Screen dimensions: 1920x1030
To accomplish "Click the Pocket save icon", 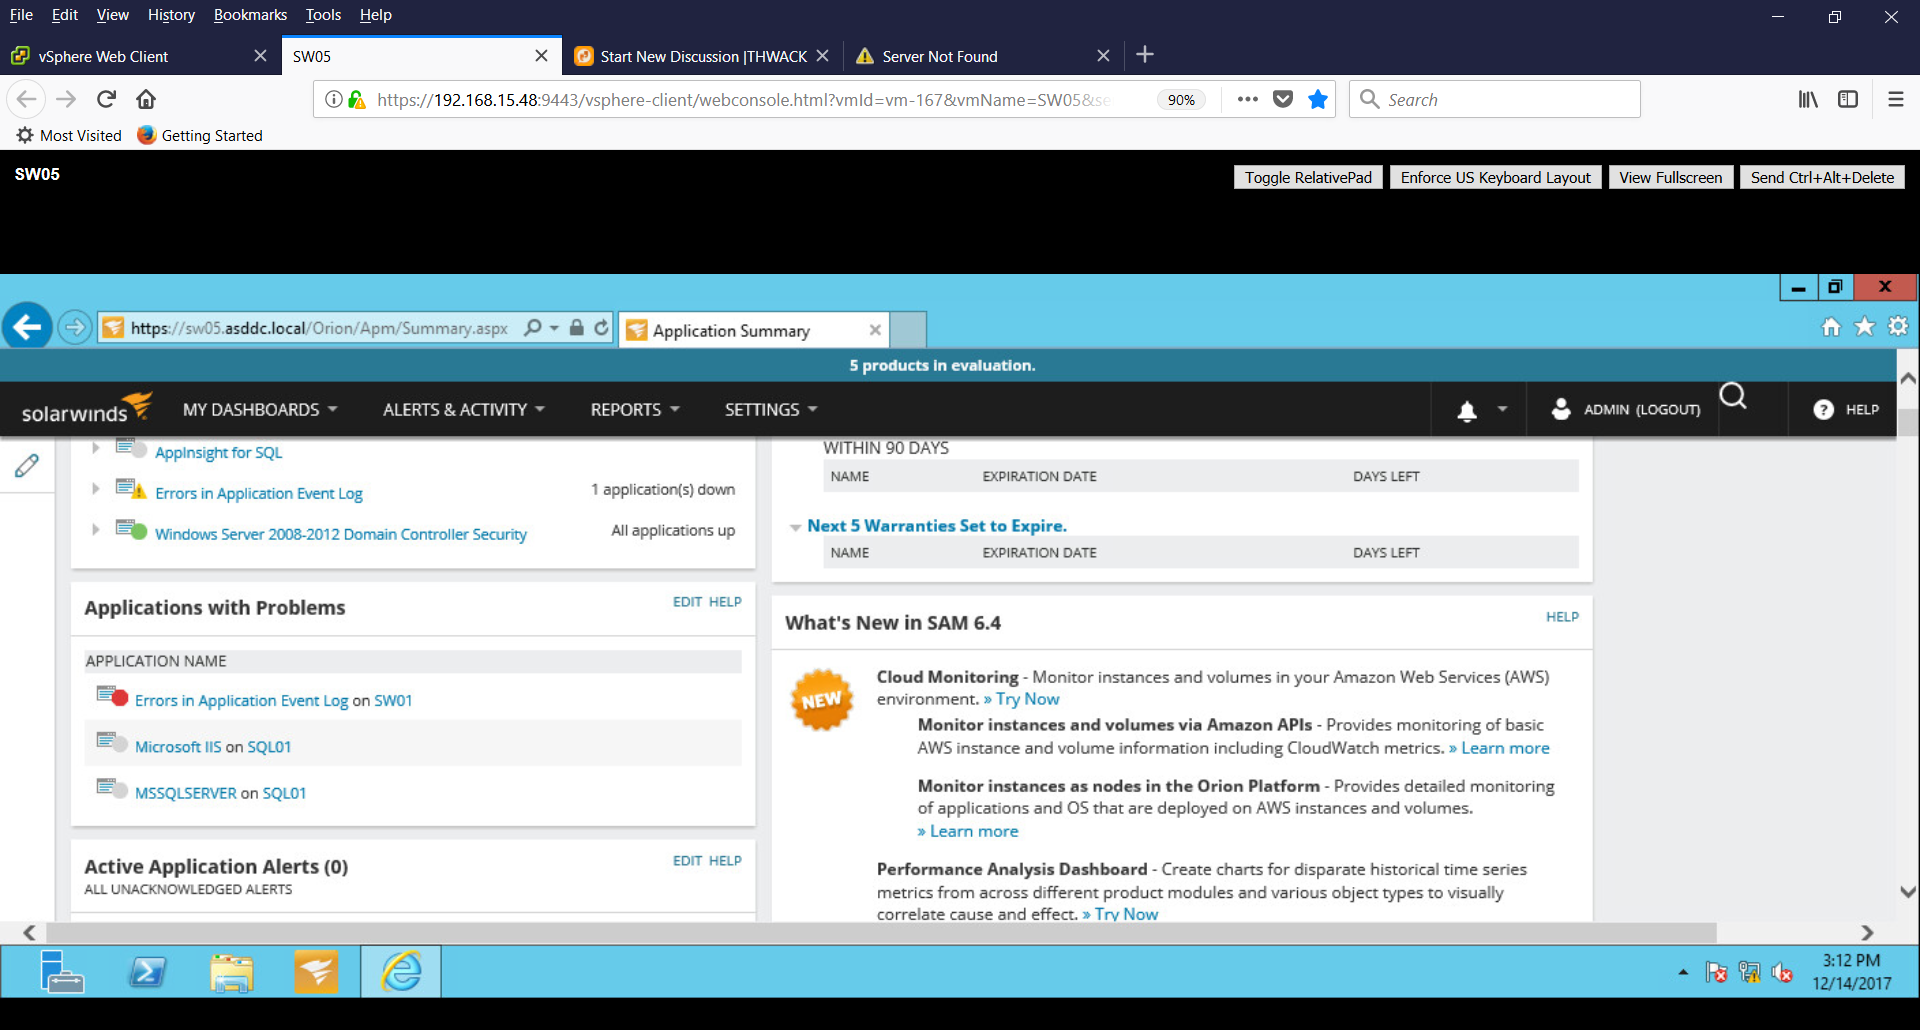I will [1283, 99].
